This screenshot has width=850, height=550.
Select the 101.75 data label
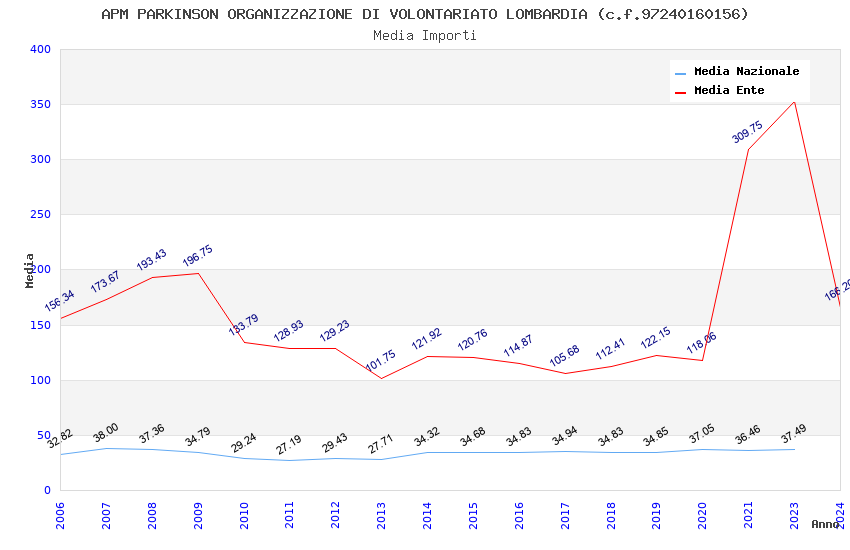pyautogui.click(x=381, y=360)
